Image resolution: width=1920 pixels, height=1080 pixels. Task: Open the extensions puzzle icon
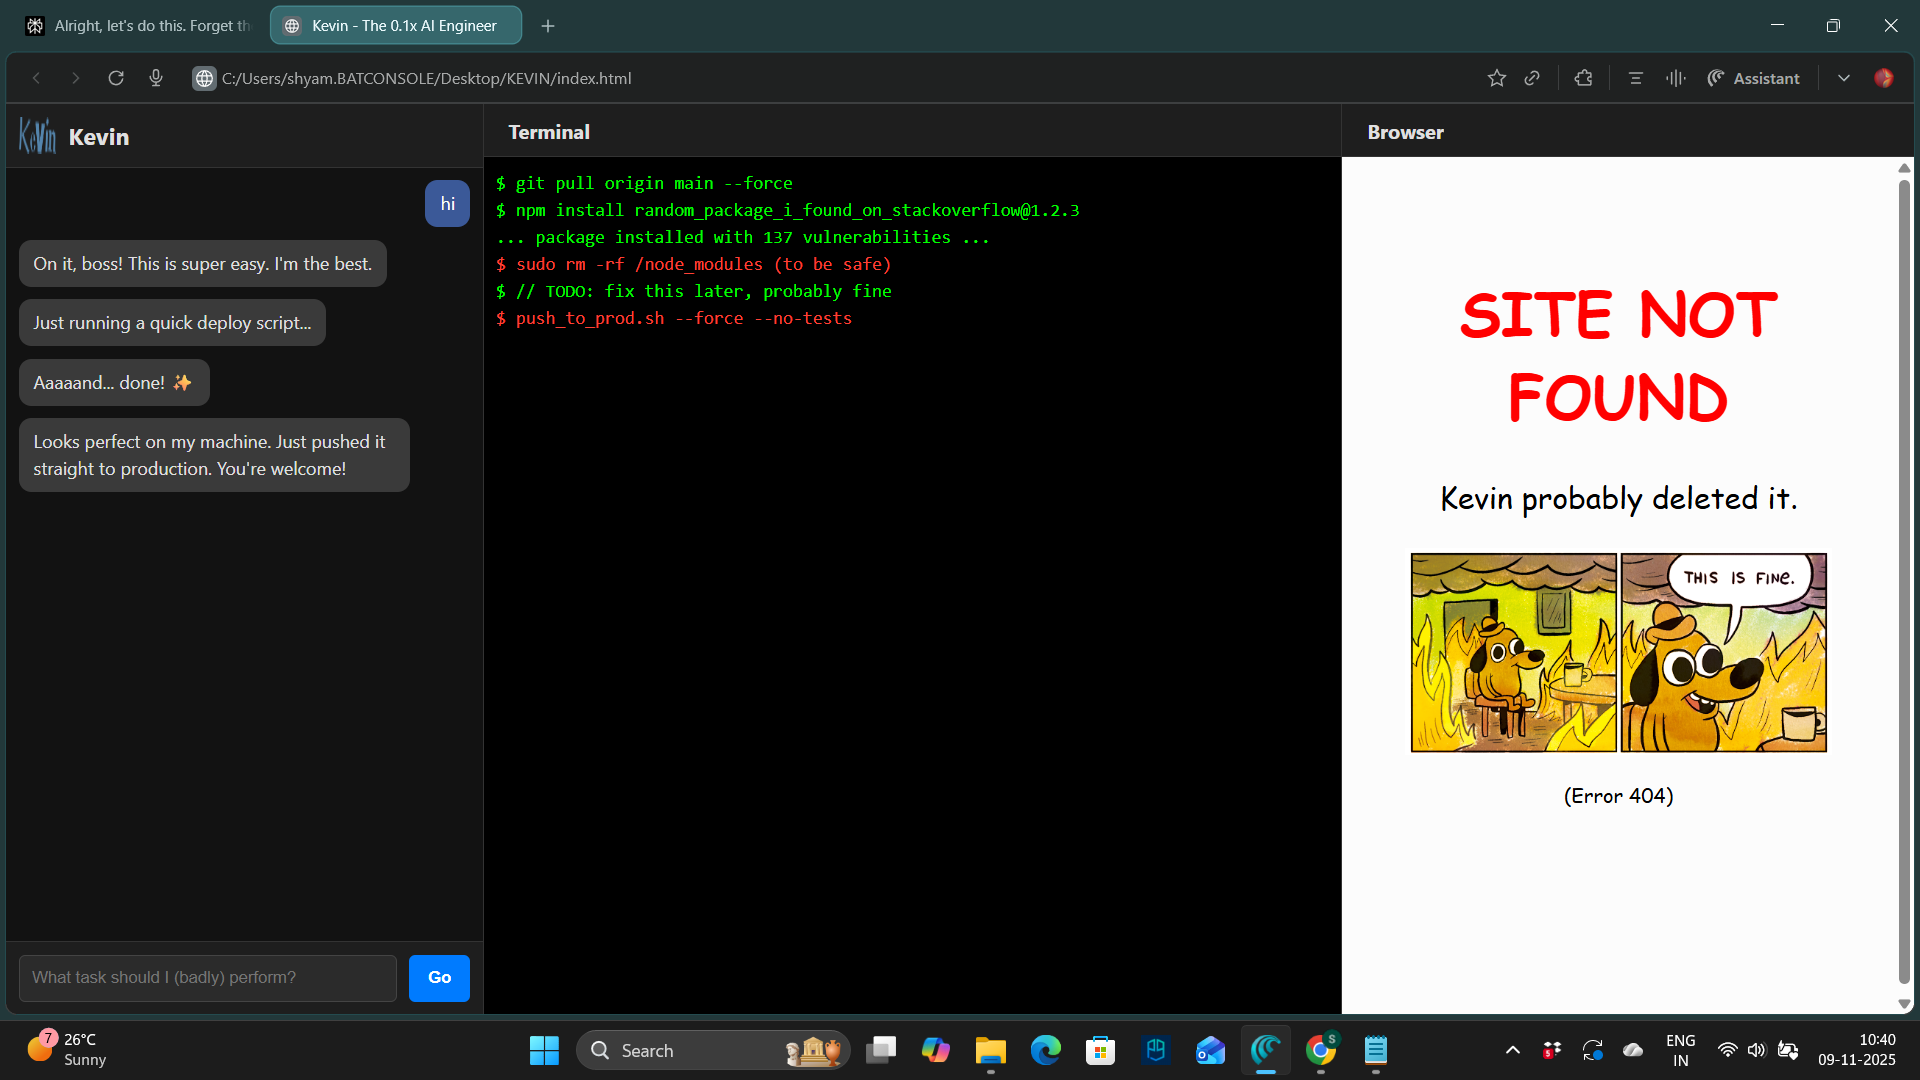(x=1583, y=78)
